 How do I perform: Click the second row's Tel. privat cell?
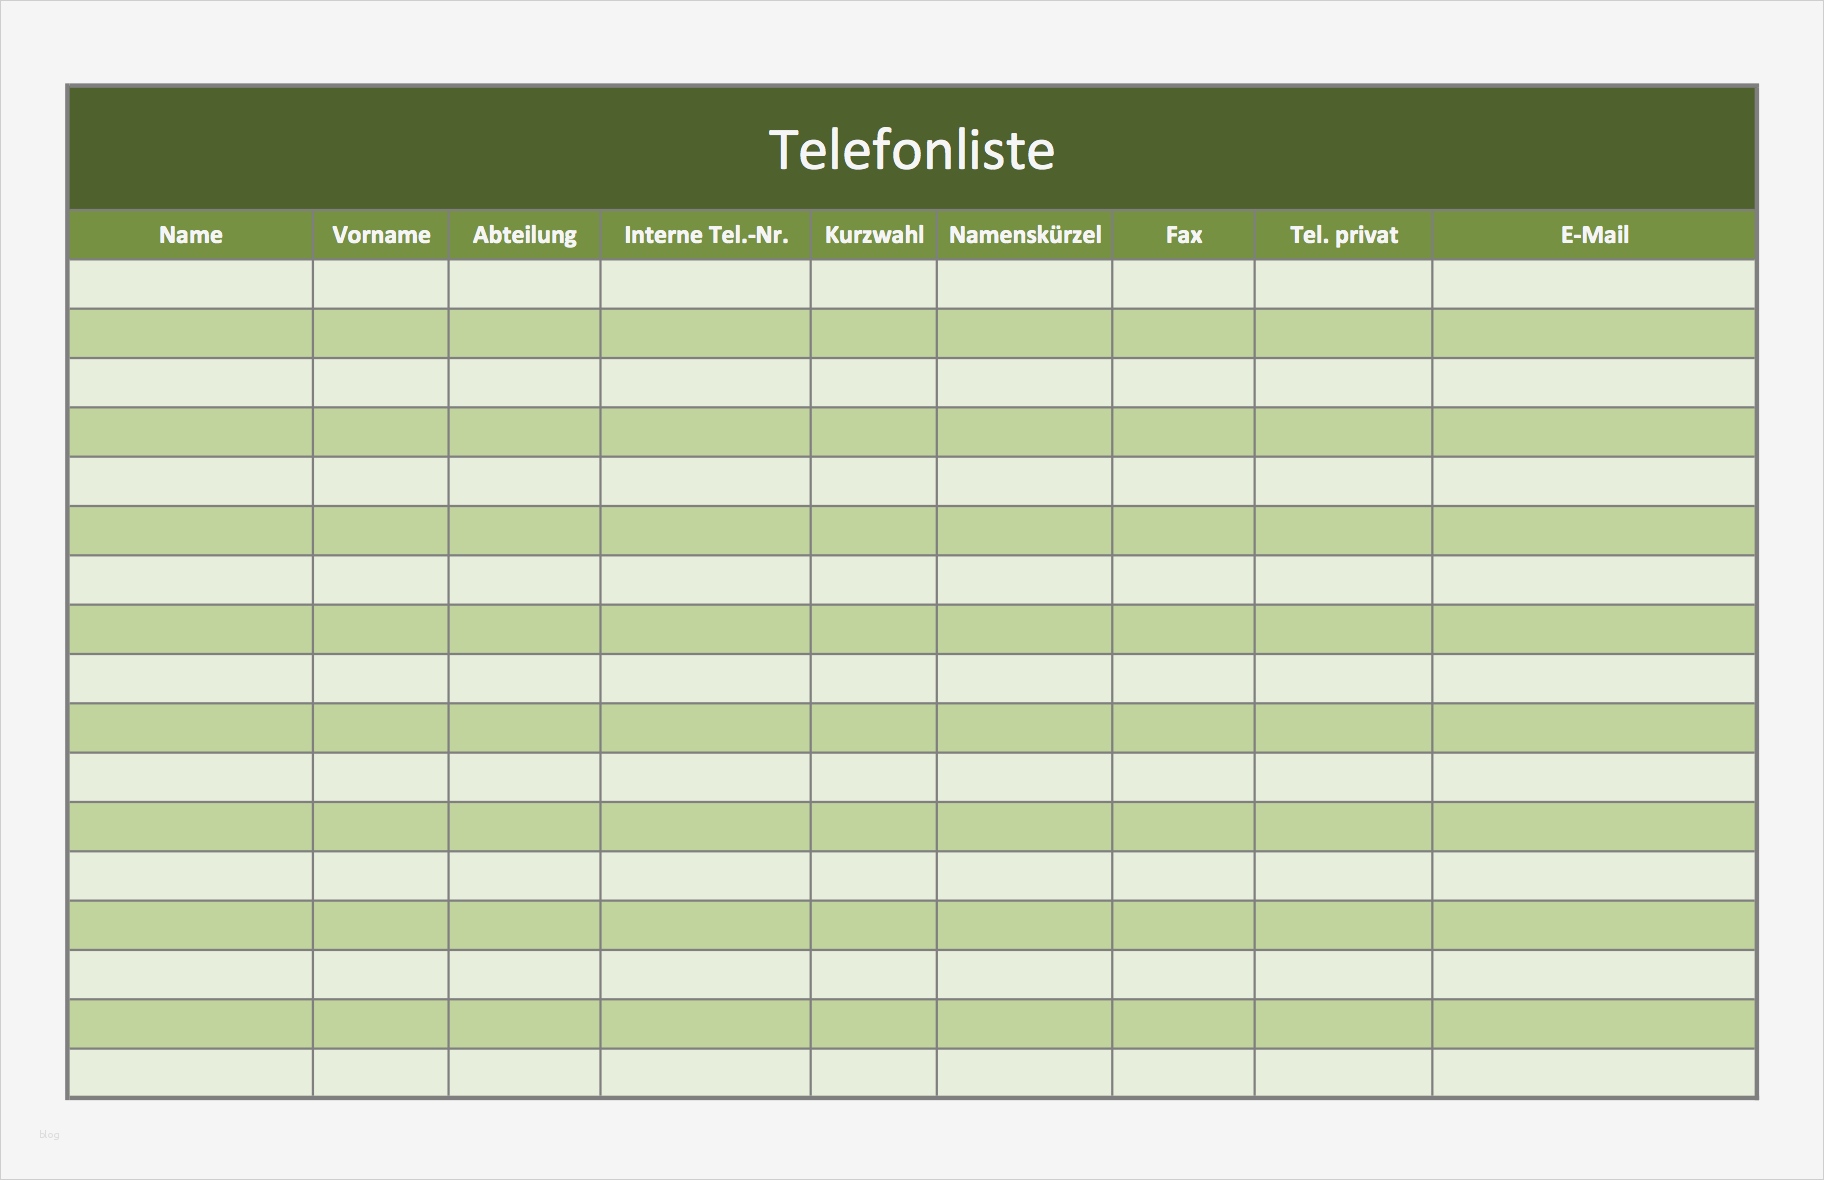coord(1343,333)
